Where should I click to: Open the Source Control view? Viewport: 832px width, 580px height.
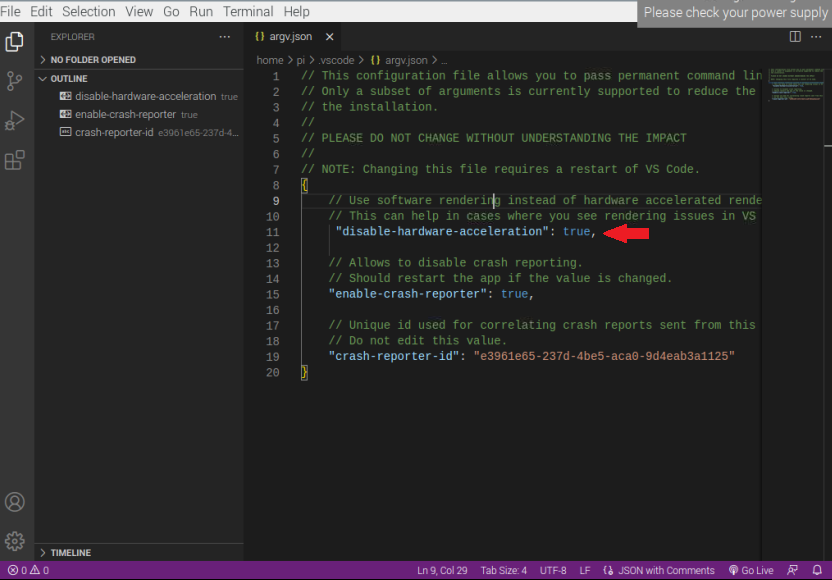[x=15, y=81]
